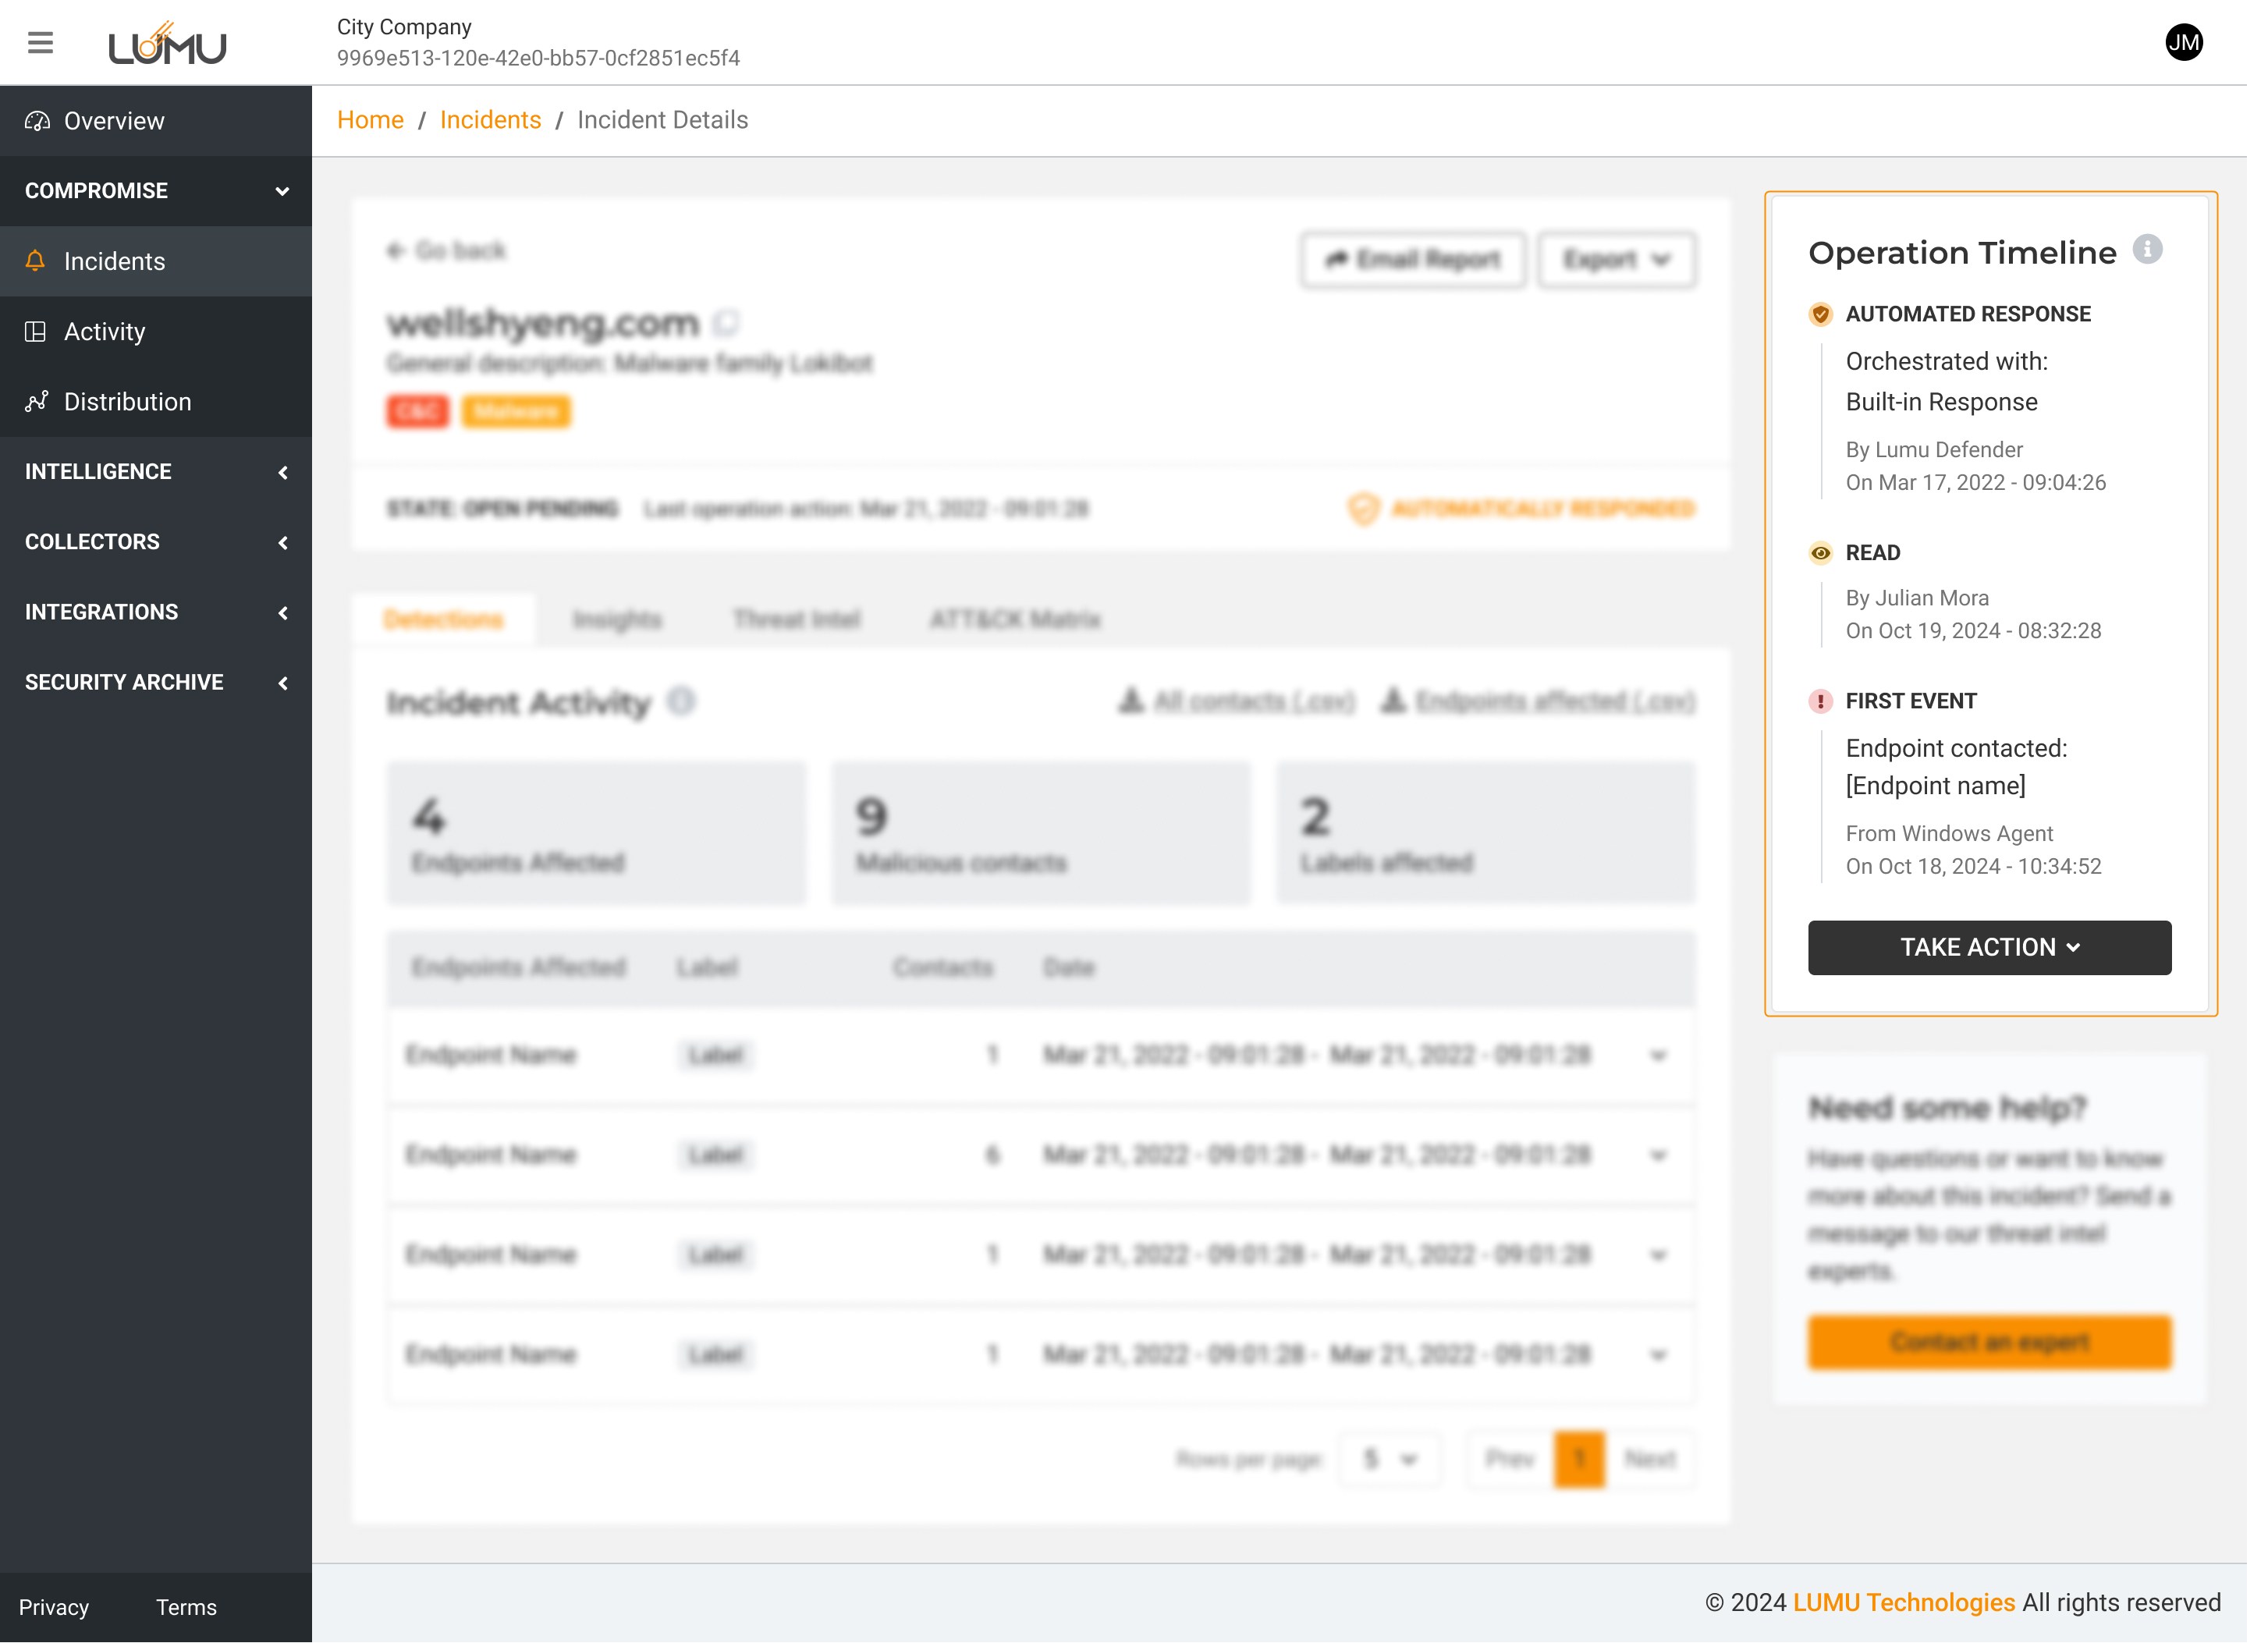The width and height of the screenshot is (2268, 1643).
Task: Open the JM user avatar menu
Action: coord(2183,42)
